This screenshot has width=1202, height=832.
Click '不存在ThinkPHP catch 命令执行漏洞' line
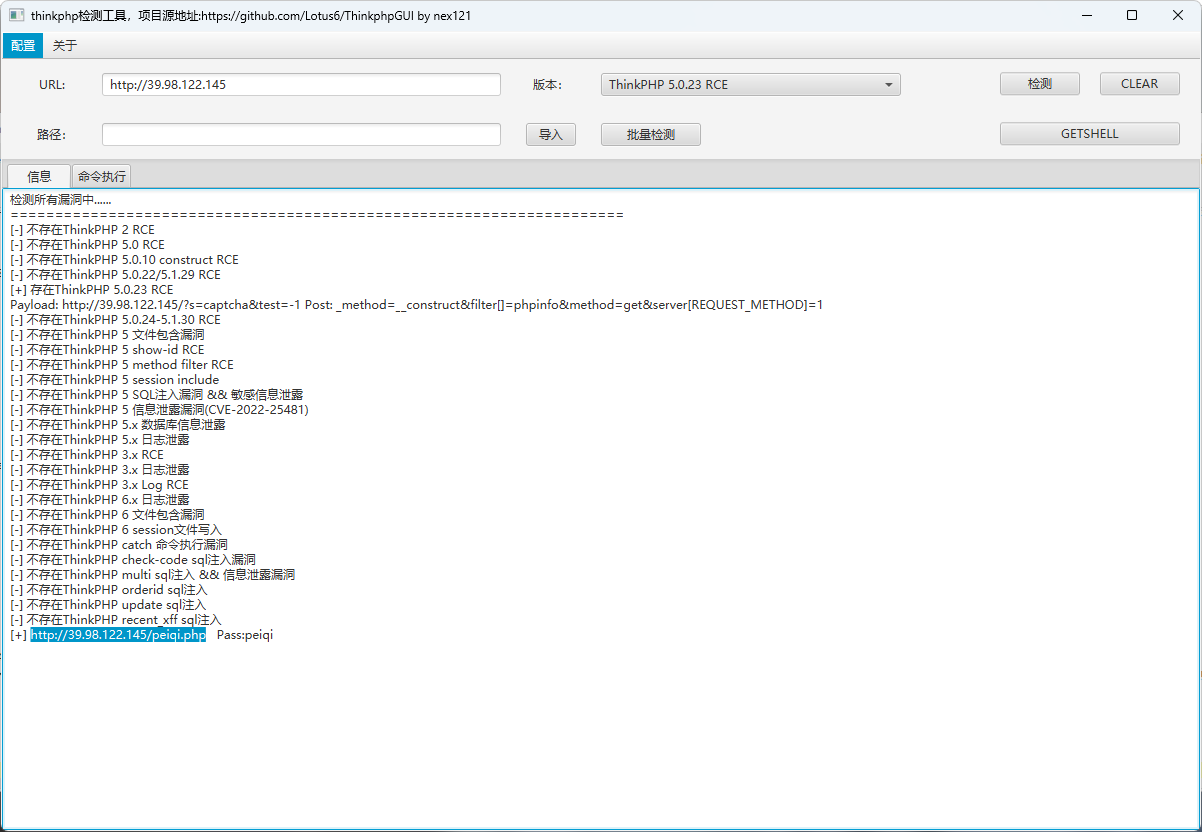point(119,545)
